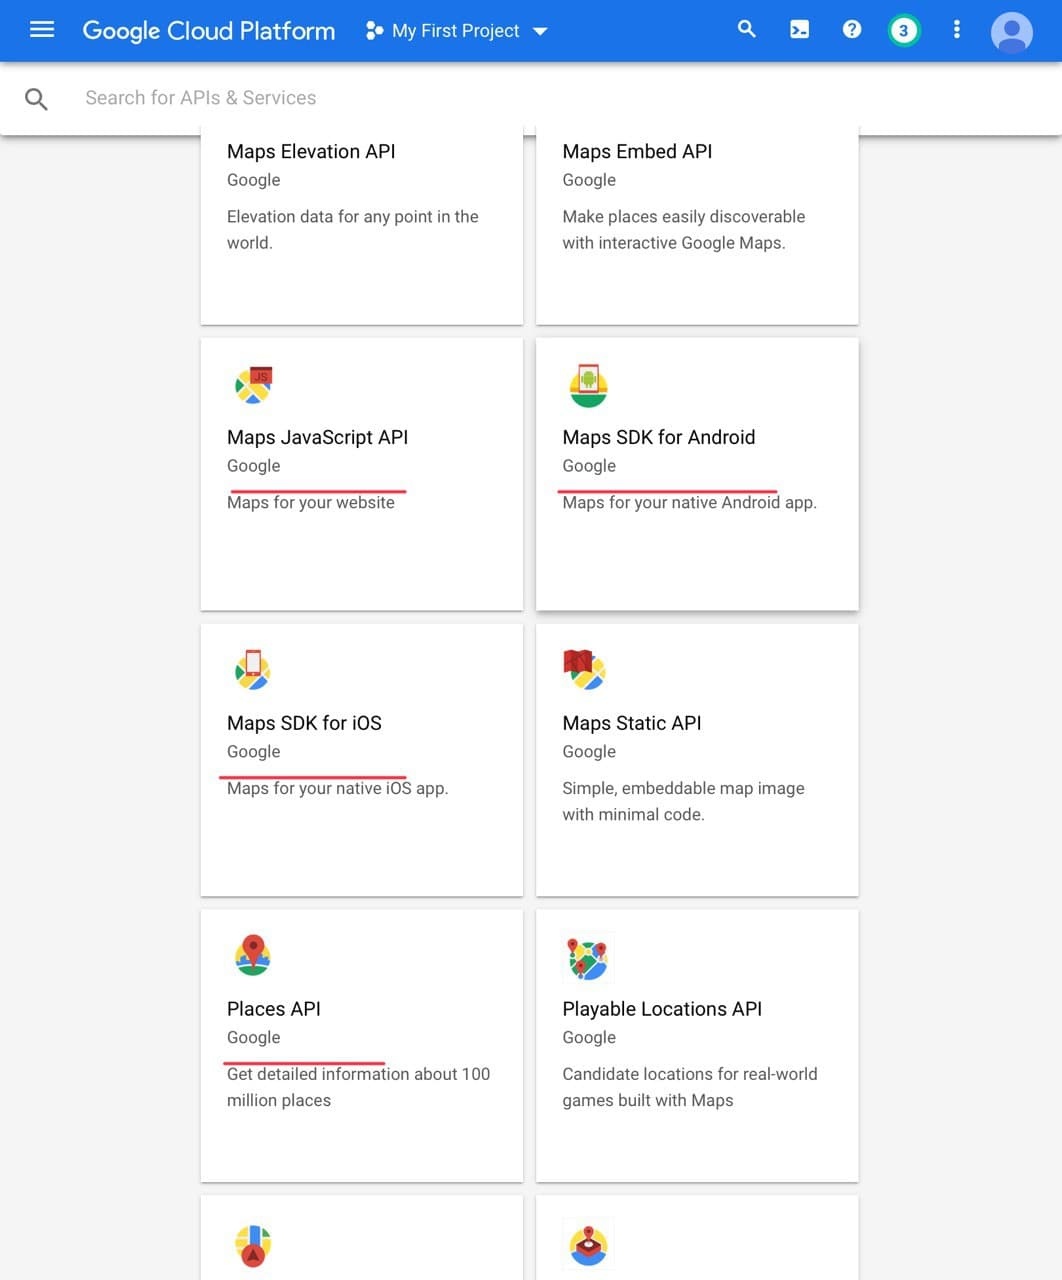Click the Google Cloud Platform logo text

point(209,31)
